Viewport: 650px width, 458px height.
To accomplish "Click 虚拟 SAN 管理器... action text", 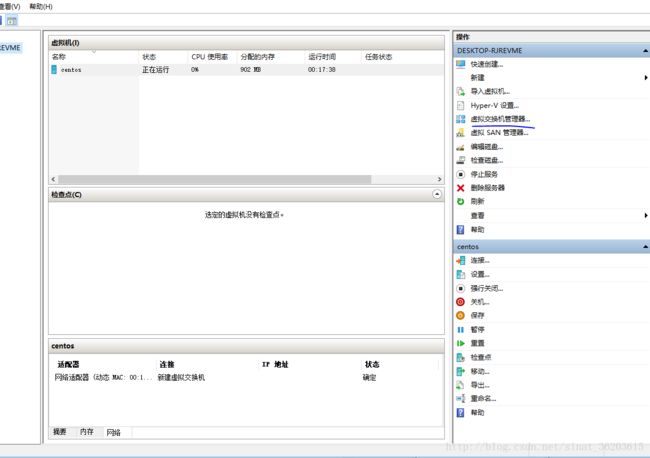I will tap(499, 133).
